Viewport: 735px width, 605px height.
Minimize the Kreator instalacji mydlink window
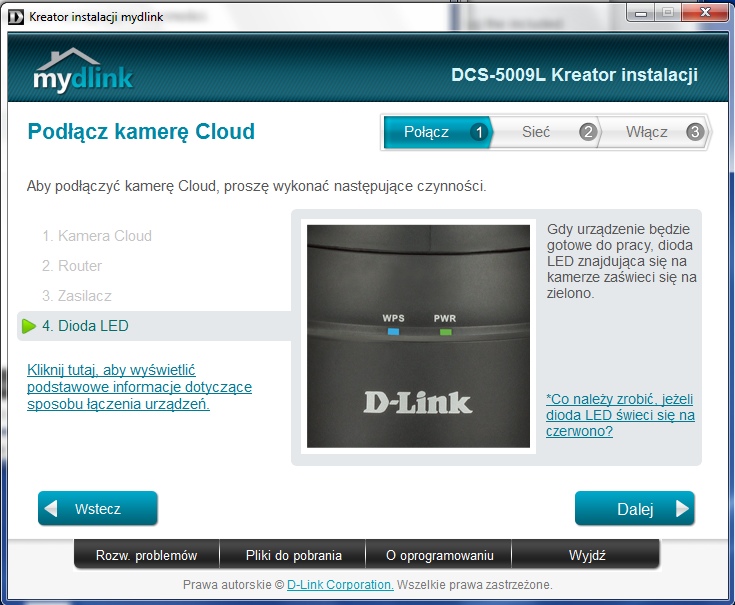tap(640, 13)
